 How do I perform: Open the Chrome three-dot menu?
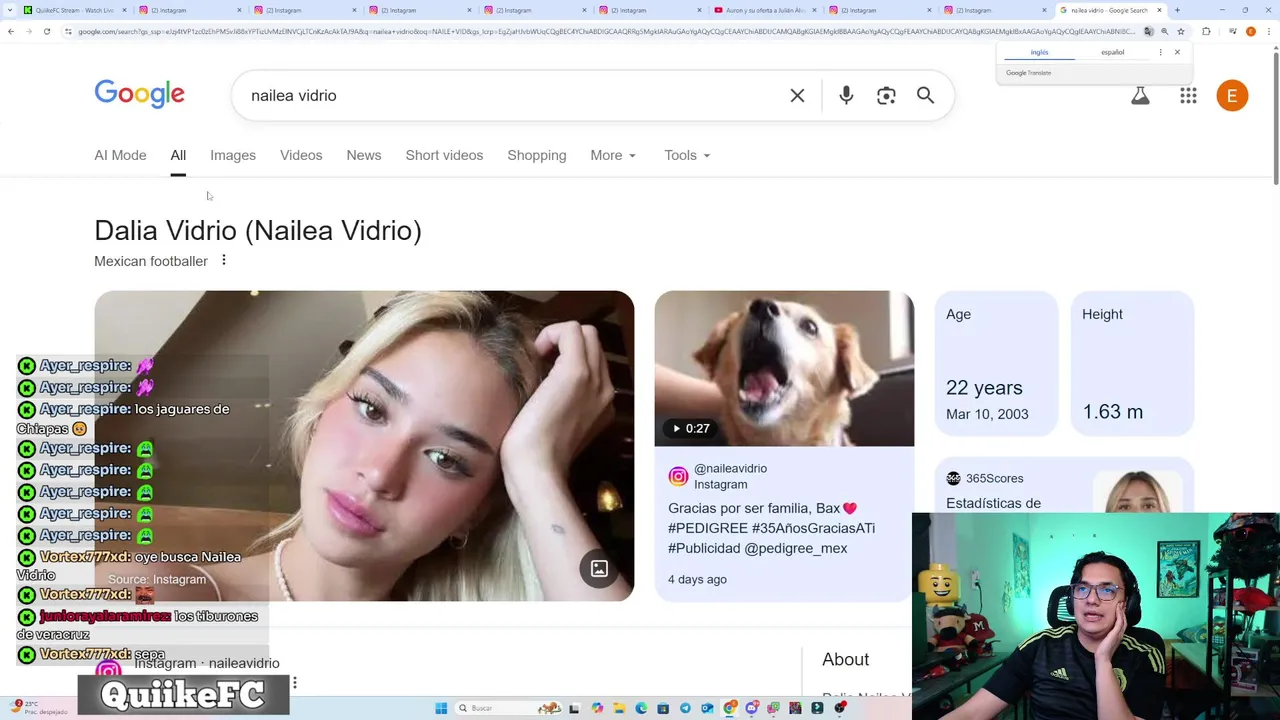pos(1269,31)
